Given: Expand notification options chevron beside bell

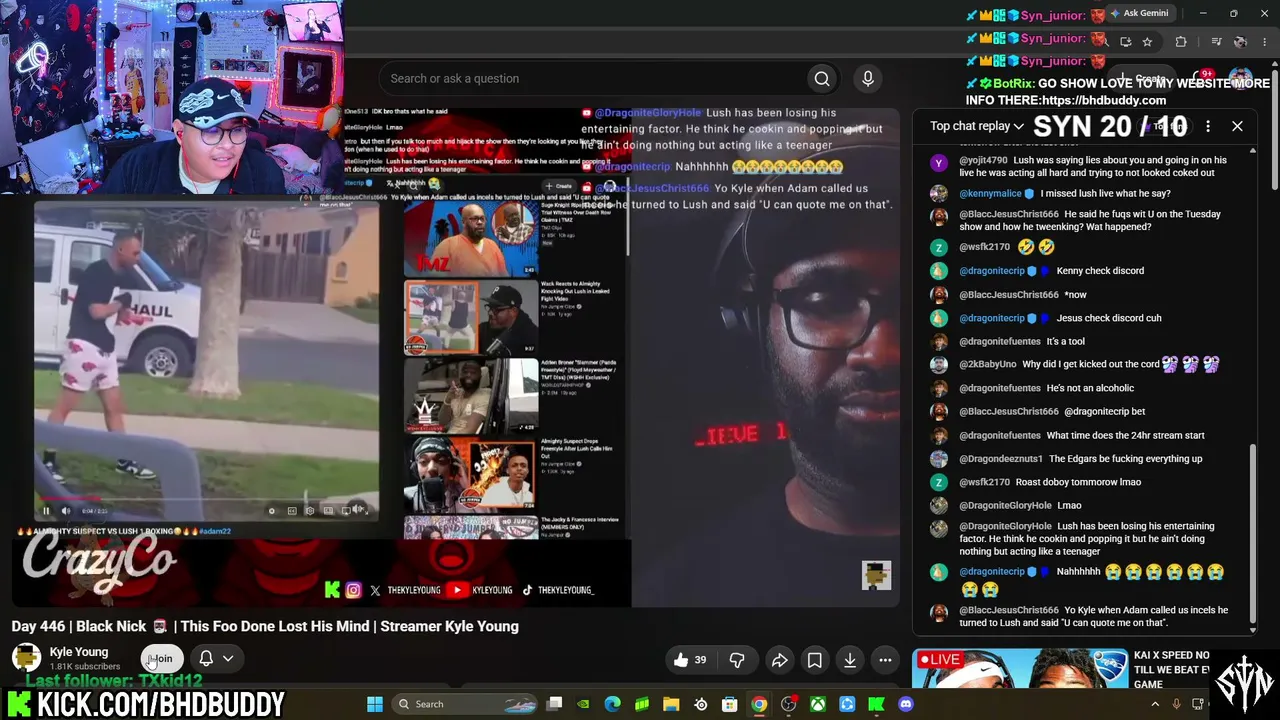Looking at the screenshot, I should click(228, 658).
